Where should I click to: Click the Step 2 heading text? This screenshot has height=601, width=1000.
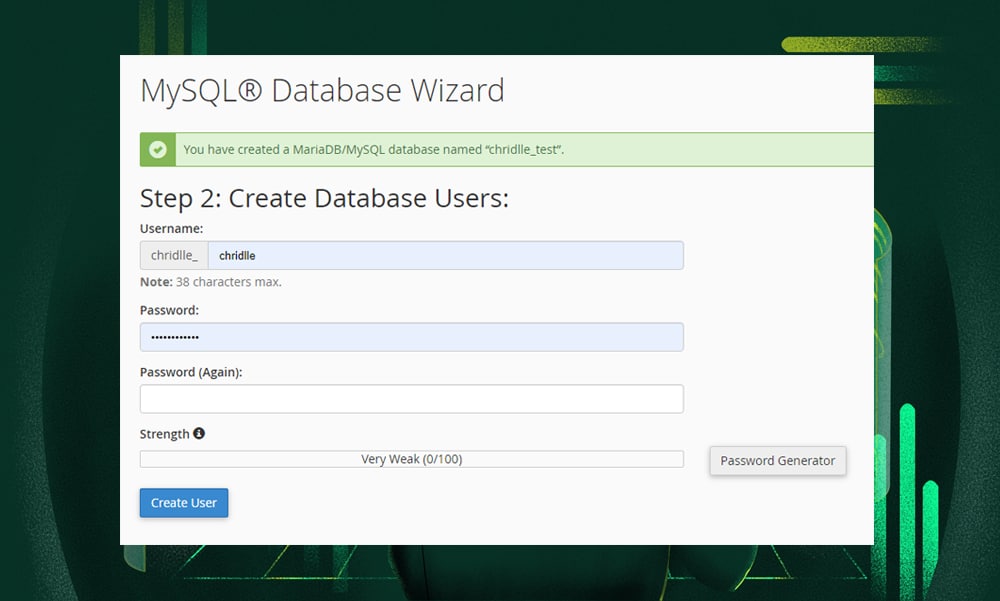(x=324, y=198)
